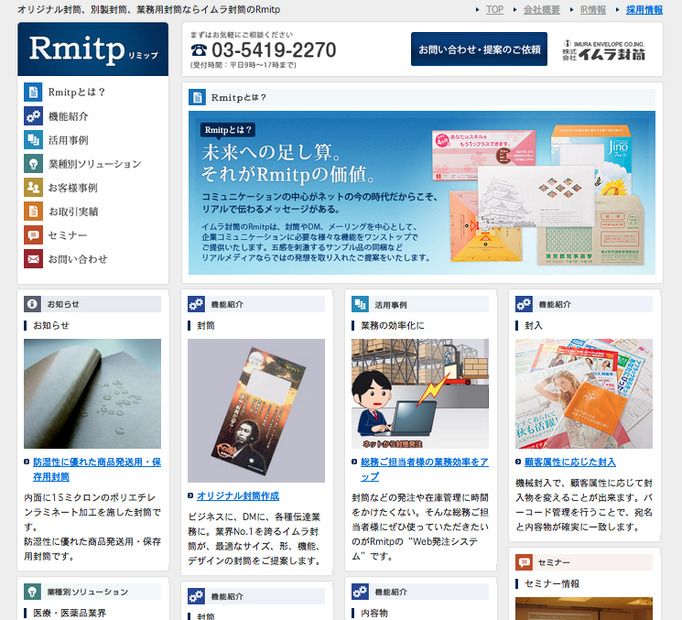The width and height of the screenshot is (682, 620).
Task: Click the lightbulb icon beside 業種別ソリューション in sidebar
Action: (x=33, y=164)
